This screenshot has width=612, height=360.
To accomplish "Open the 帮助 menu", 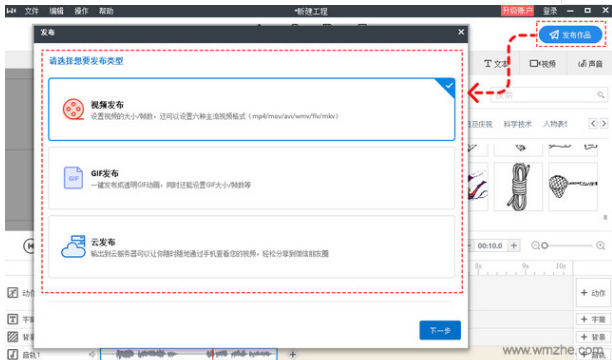I will point(106,11).
